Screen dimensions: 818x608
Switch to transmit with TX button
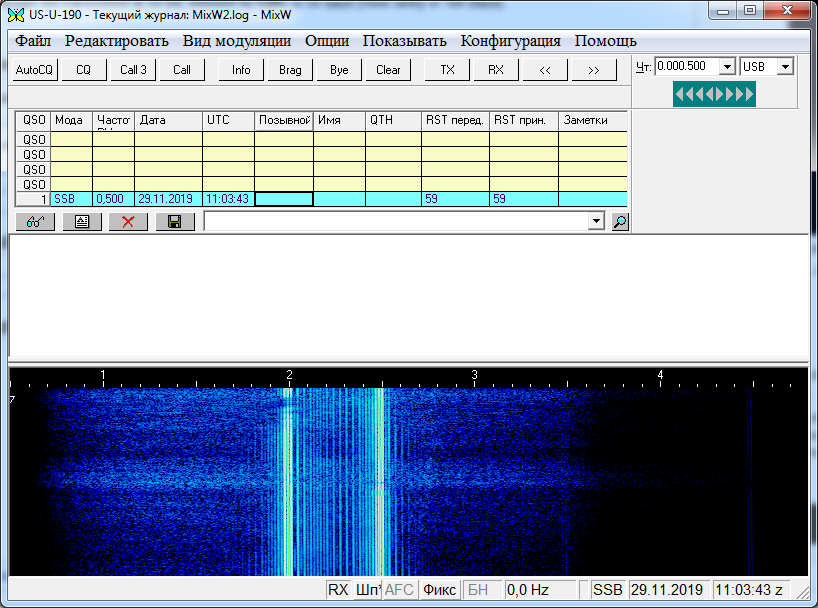(x=447, y=70)
